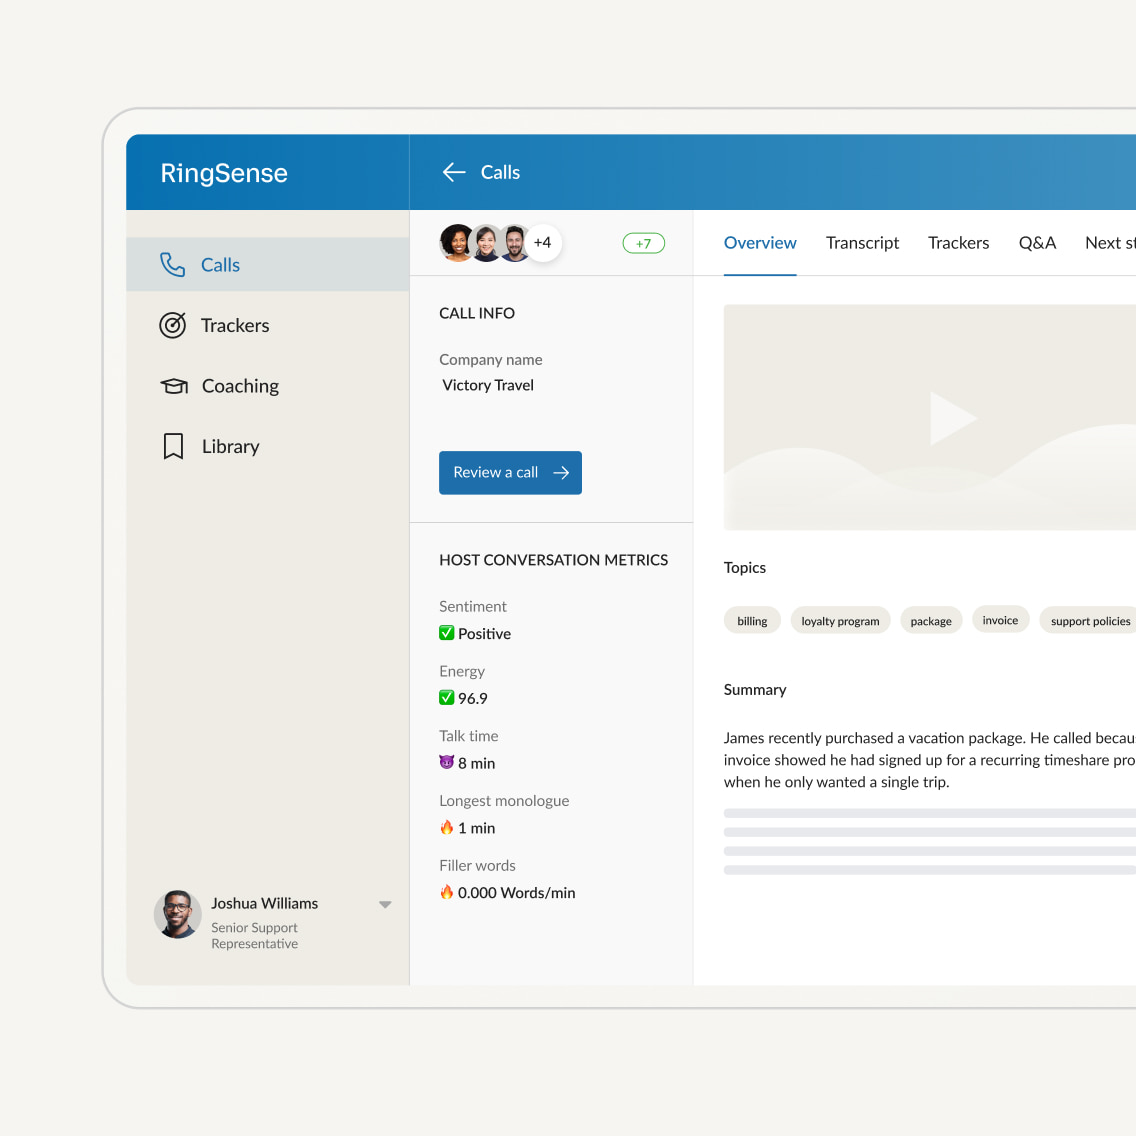Open the Q&A tab
The width and height of the screenshot is (1136, 1136).
[x=1037, y=242]
